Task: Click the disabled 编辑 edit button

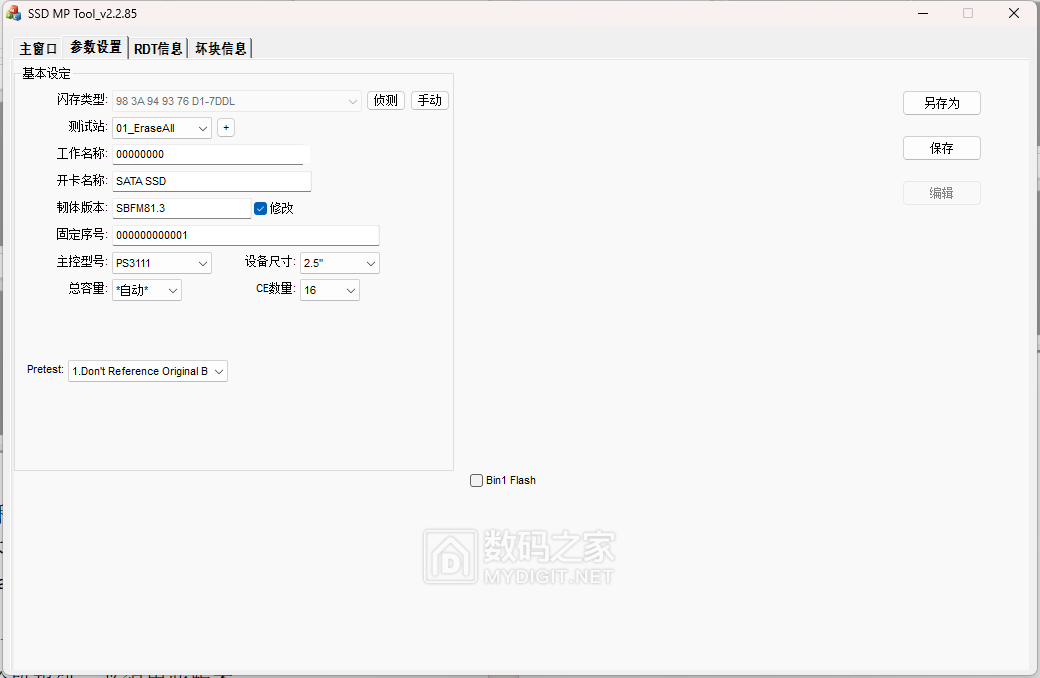Action: click(941, 193)
